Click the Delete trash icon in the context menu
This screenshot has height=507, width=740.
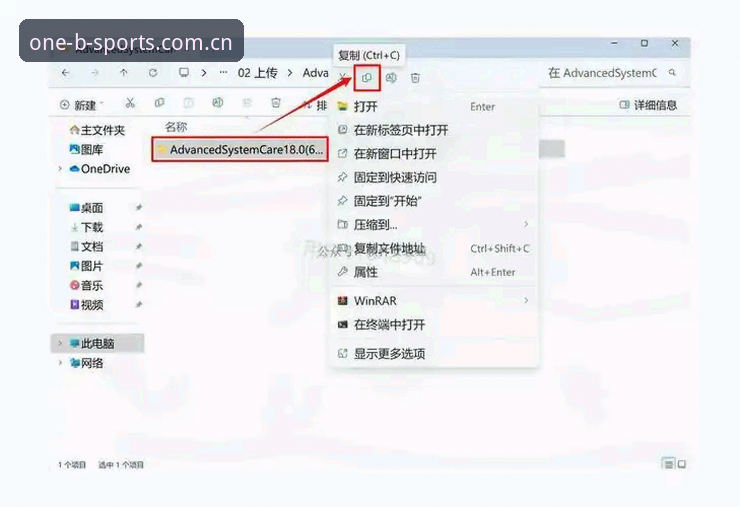click(x=415, y=78)
